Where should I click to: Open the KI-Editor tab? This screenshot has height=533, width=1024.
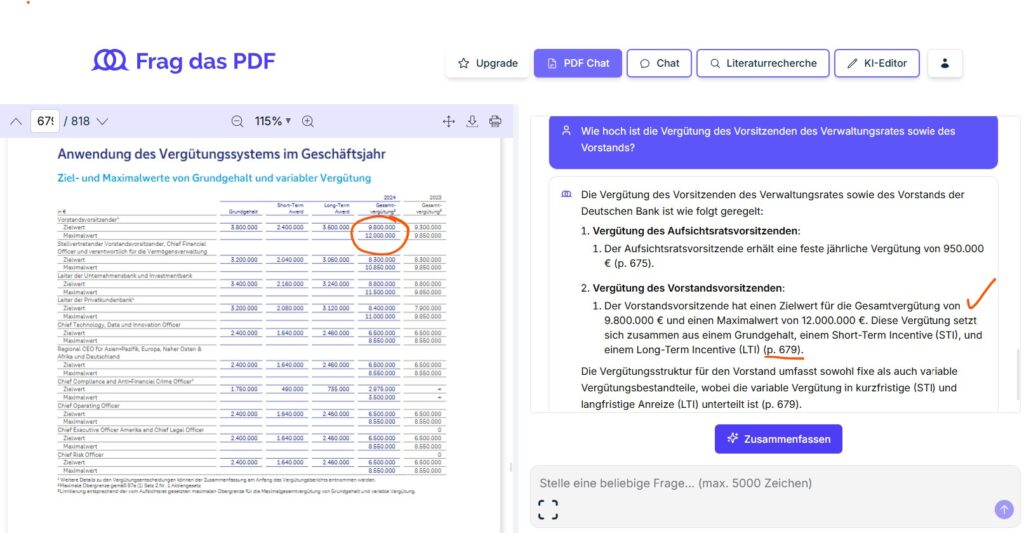[x=877, y=63]
